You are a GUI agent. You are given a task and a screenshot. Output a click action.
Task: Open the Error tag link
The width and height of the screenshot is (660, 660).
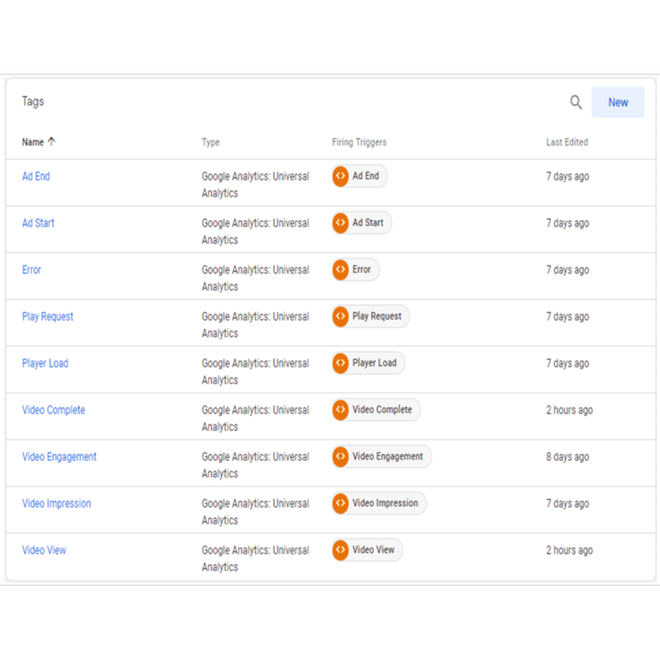coord(32,270)
